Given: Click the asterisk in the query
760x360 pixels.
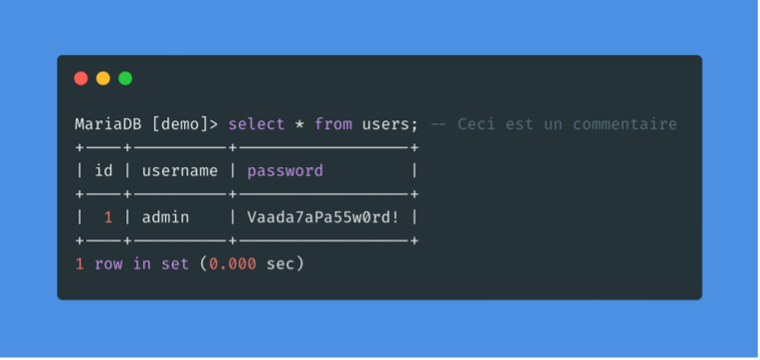Looking at the screenshot, I should click(300, 125).
